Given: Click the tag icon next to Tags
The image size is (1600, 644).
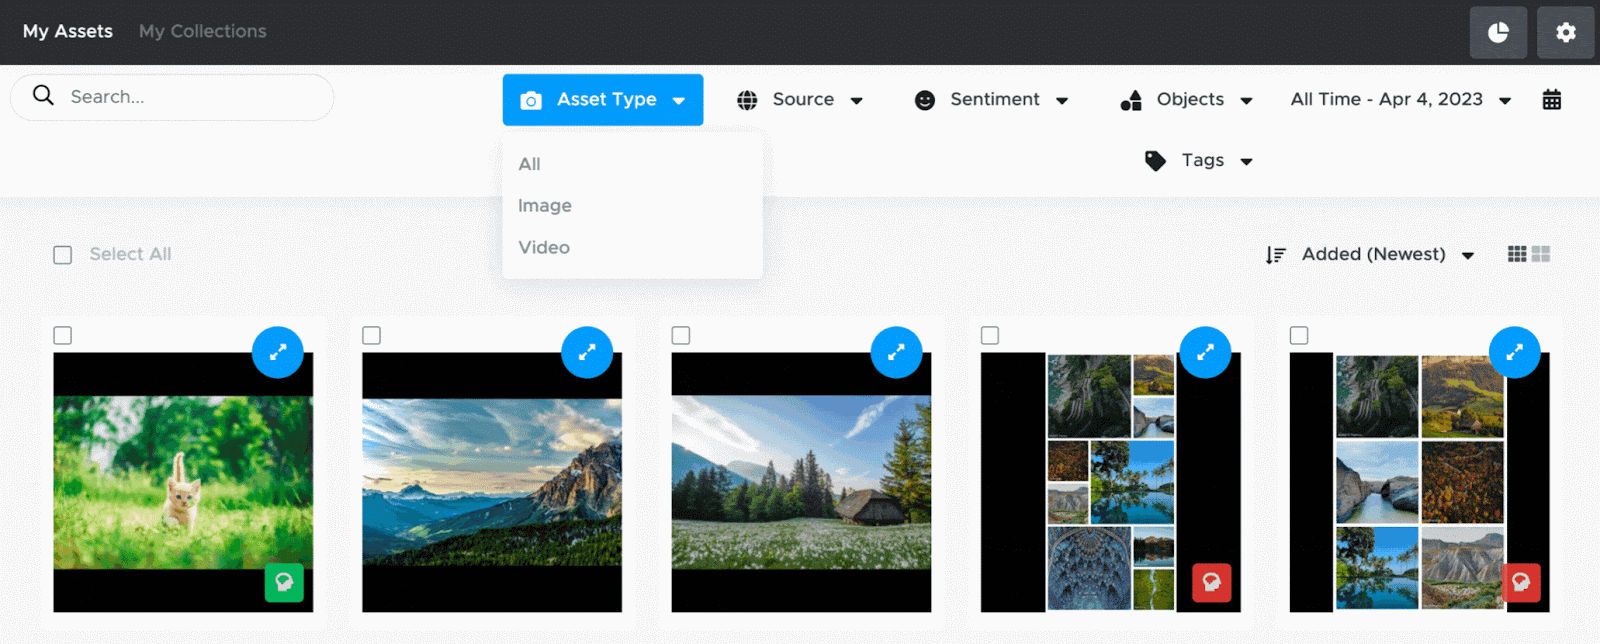Looking at the screenshot, I should pos(1155,161).
